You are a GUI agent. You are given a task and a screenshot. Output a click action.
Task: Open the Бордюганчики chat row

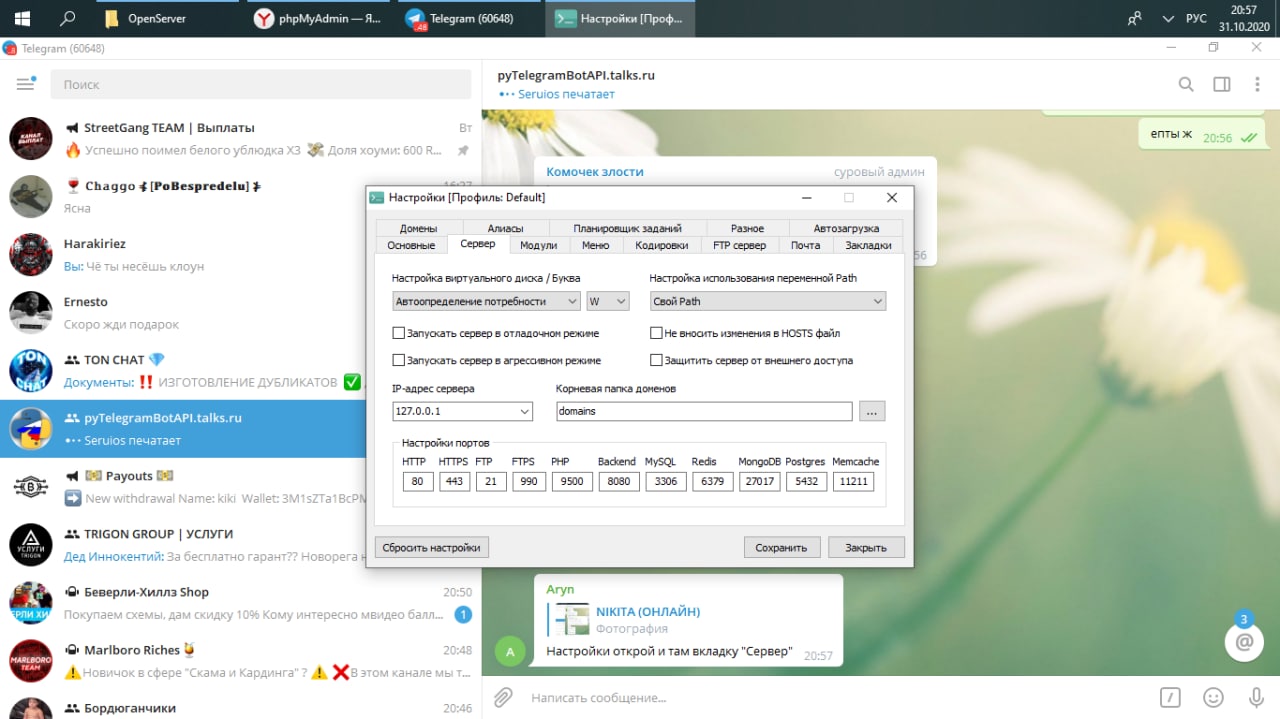tap(240, 705)
